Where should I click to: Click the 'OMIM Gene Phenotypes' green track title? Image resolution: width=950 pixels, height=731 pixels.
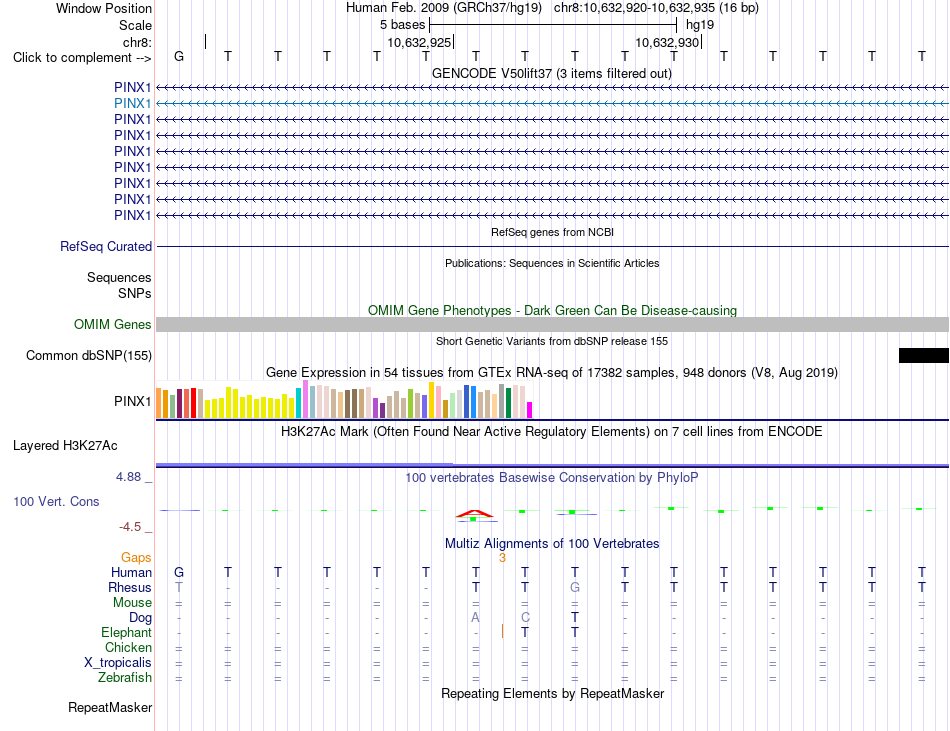click(552, 310)
